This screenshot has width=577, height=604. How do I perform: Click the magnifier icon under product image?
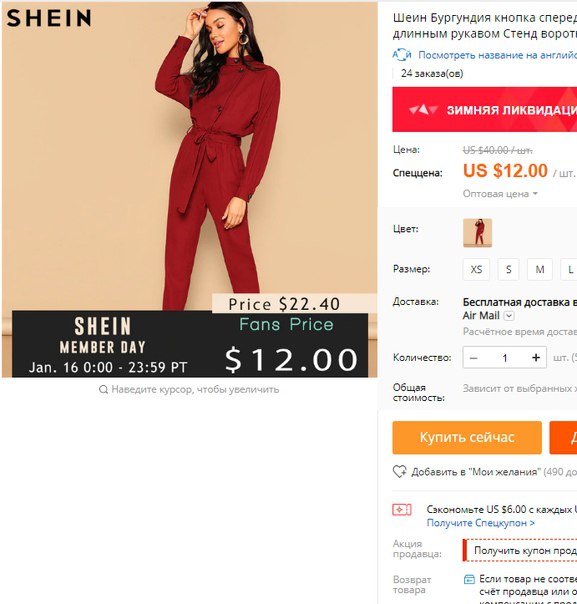(103, 389)
